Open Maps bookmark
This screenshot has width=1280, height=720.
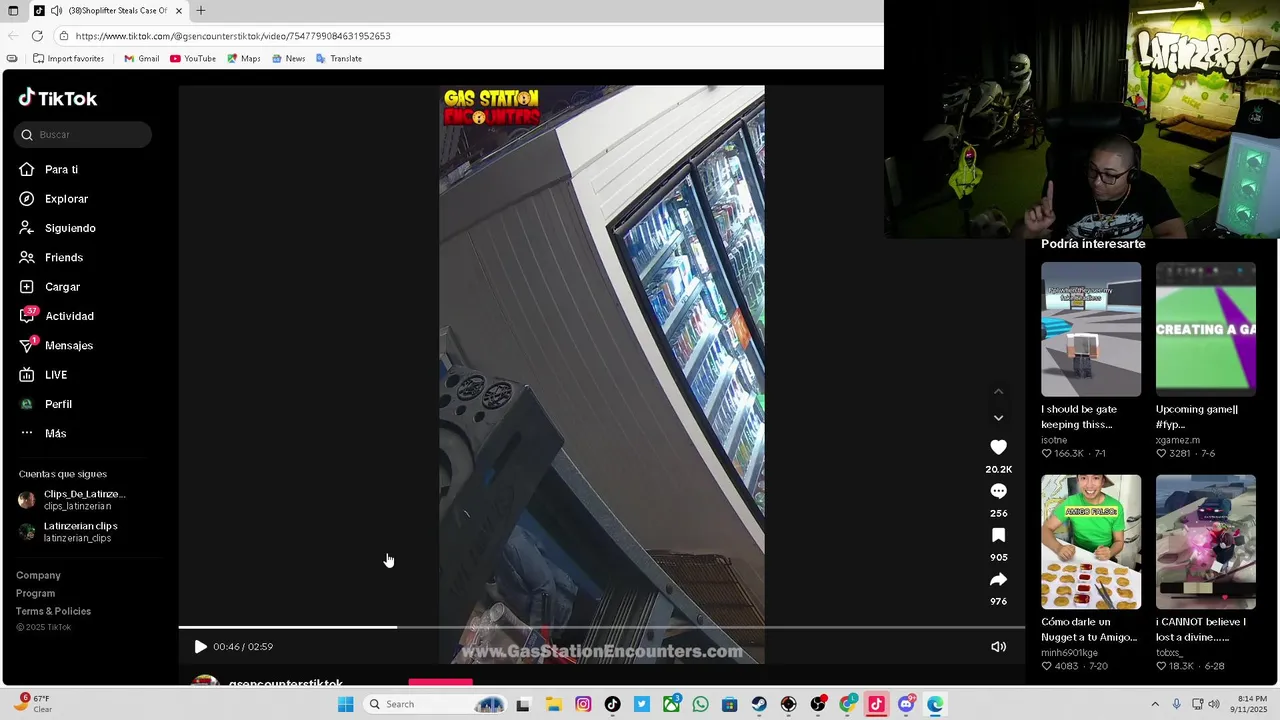point(243,59)
